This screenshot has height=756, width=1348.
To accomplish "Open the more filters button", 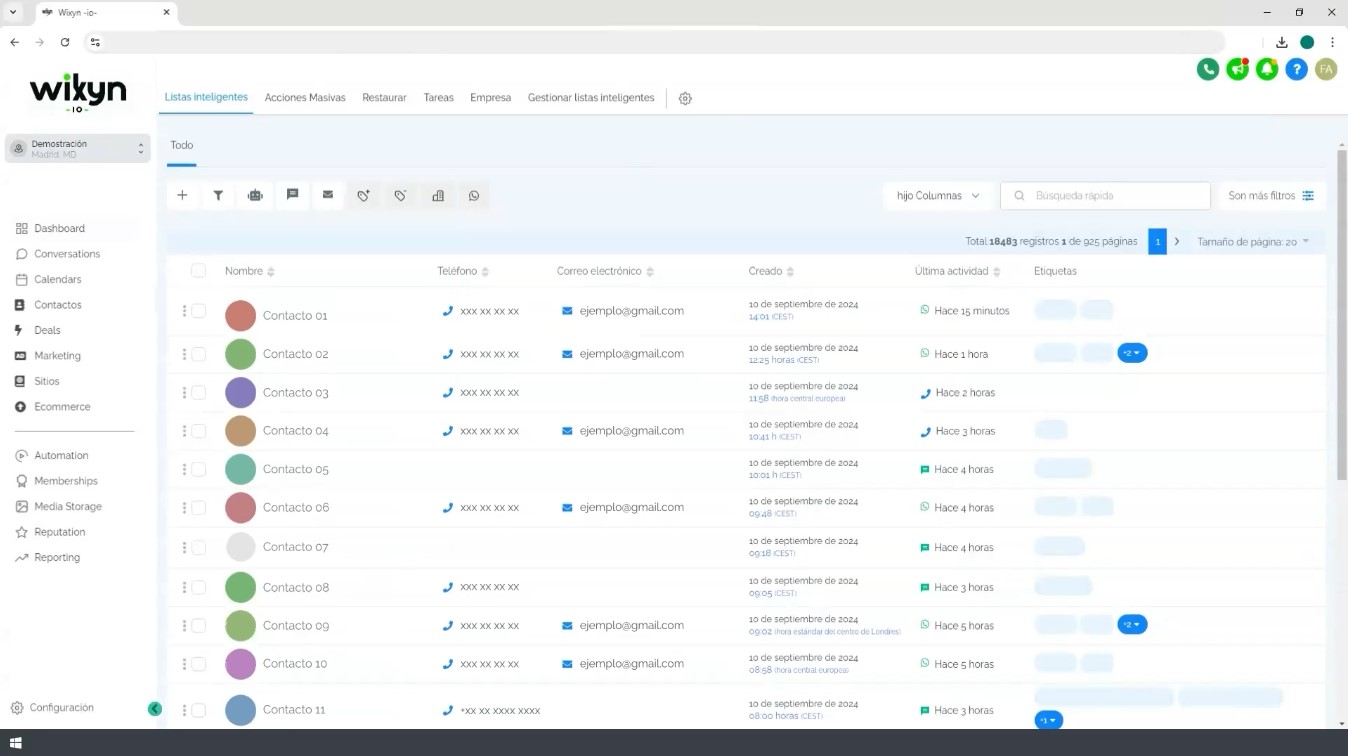I will (x=1271, y=196).
